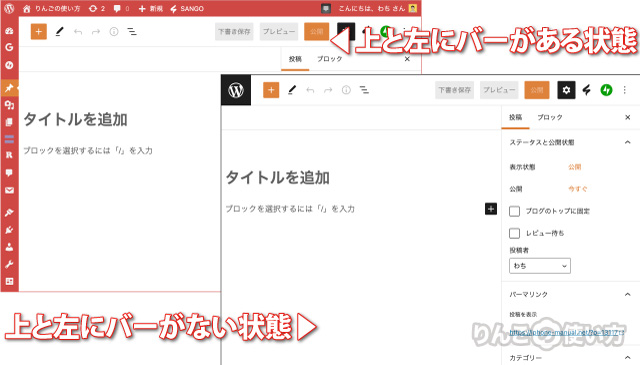Switch to 投稿 tab in right window
640x365 pixels.
(x=515, y=117)
